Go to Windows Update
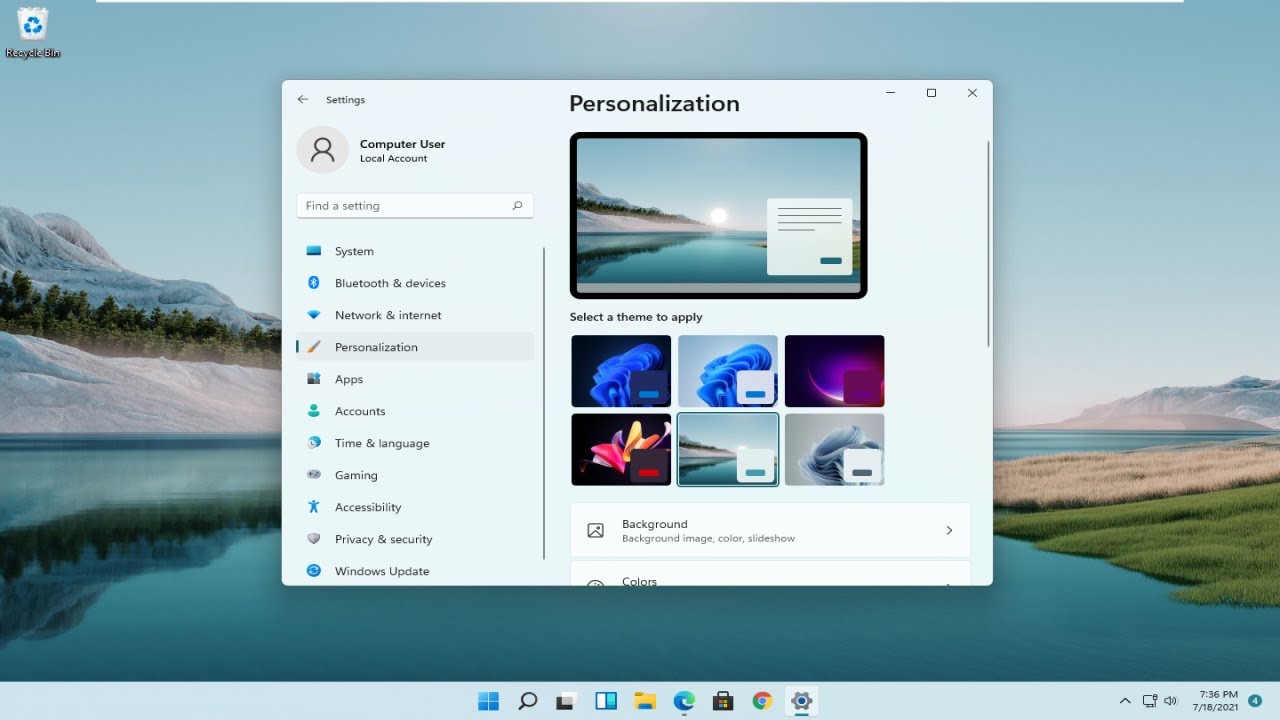Viewport: 1280px width, 720px height. [x=415, y=571]
